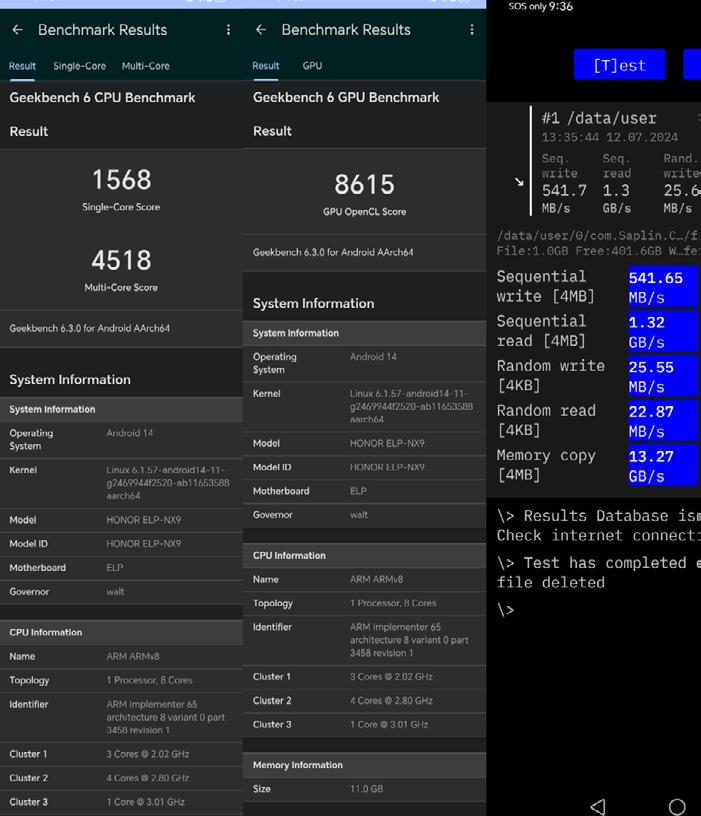
Task: Tap Motherboard ELP row in GPU panel
Action: [364, 491]
